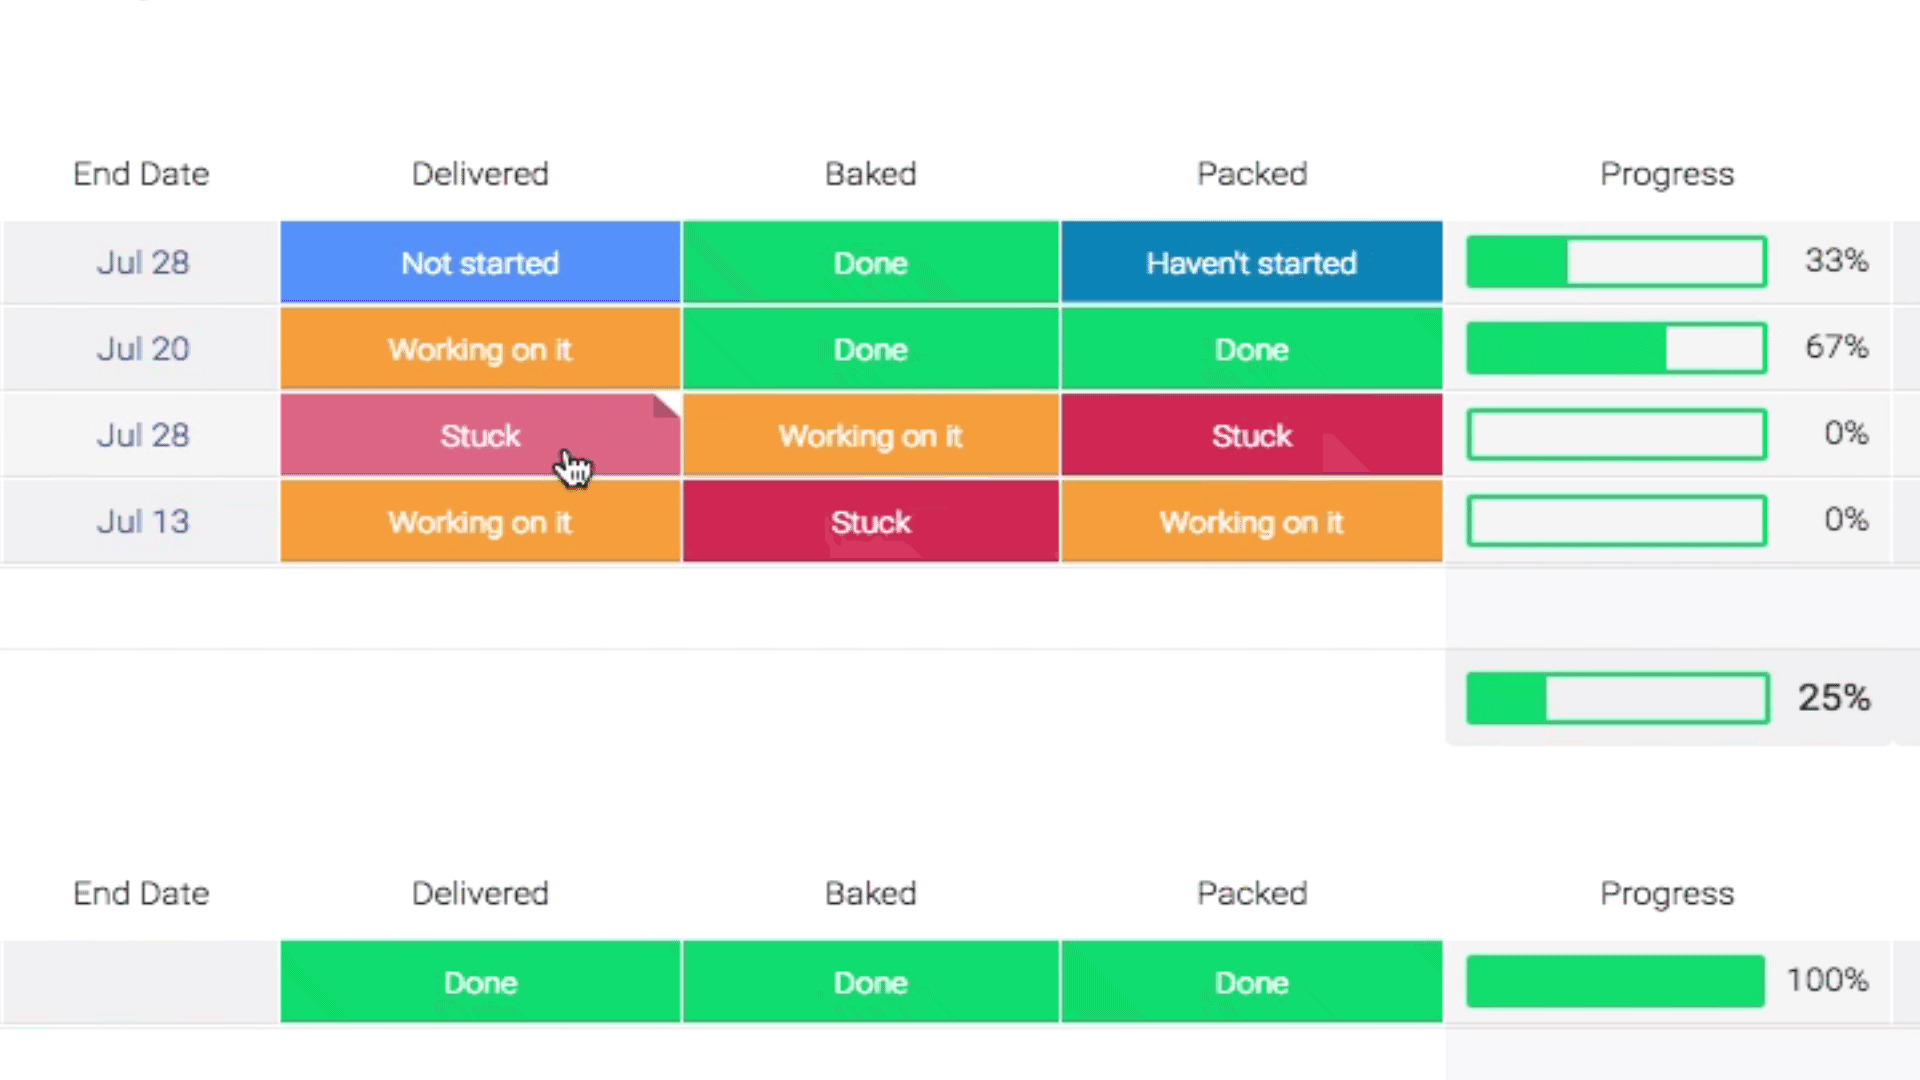Open the Not started status in Delivered
Viewport: 1920px width, 1080px height.
480,262
